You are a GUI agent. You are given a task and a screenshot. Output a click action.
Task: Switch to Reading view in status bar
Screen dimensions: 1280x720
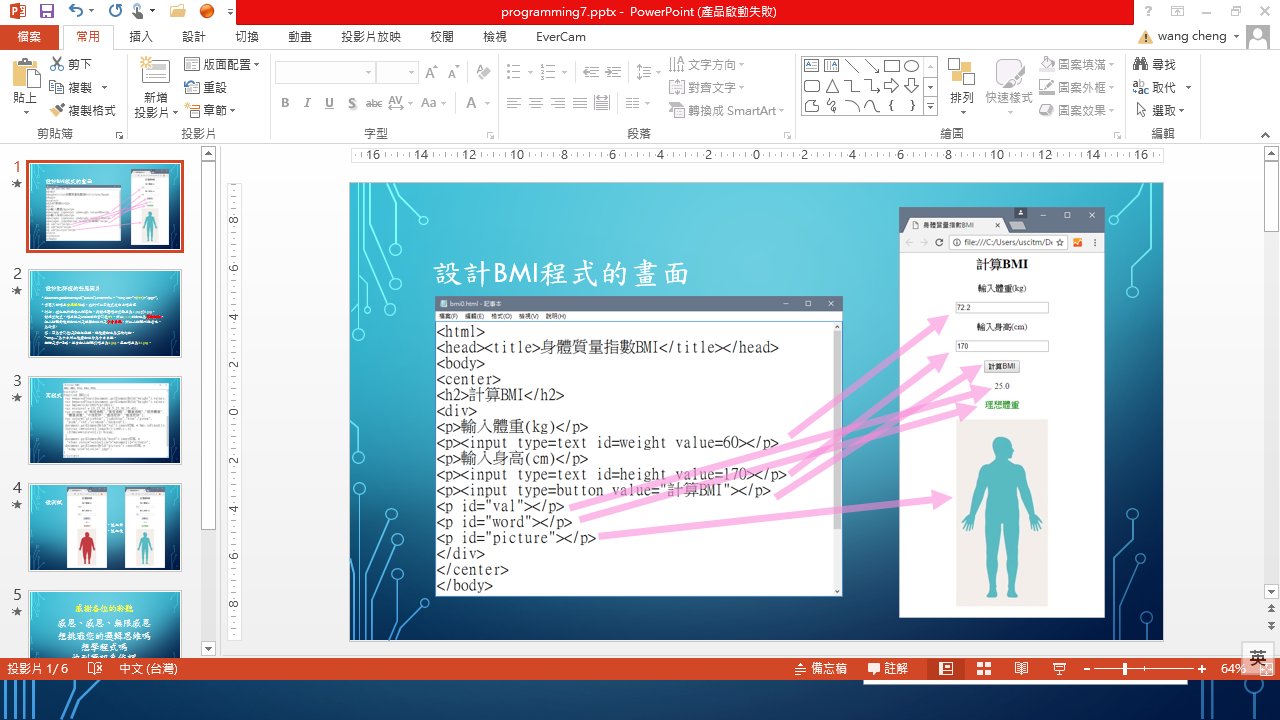1021,668
